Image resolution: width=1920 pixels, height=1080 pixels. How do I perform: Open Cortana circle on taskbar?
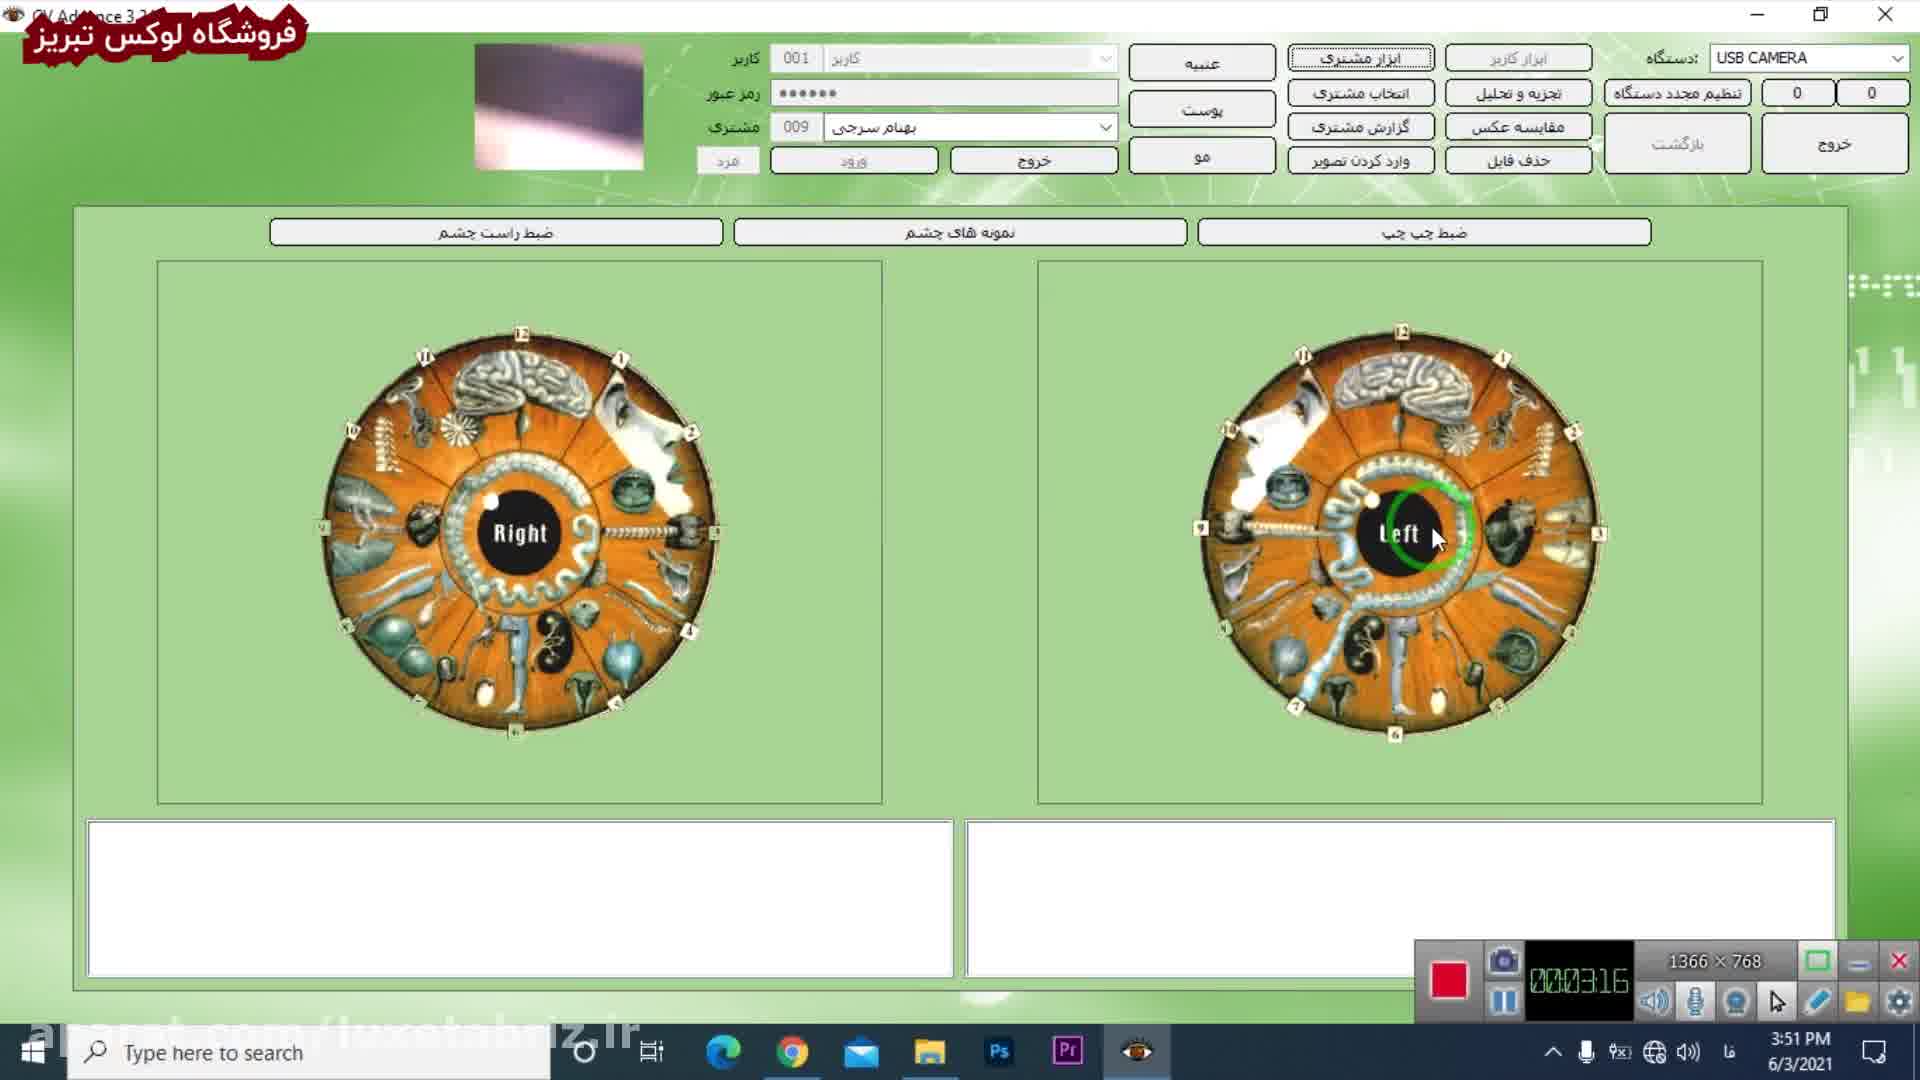click(585, 1052)
